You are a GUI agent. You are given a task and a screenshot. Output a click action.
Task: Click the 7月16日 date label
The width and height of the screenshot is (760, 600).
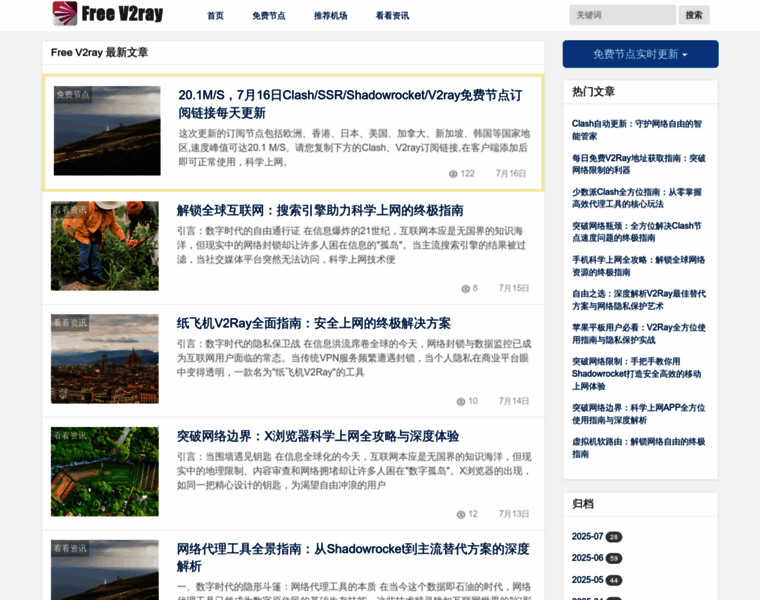click(x=511, y=174)
